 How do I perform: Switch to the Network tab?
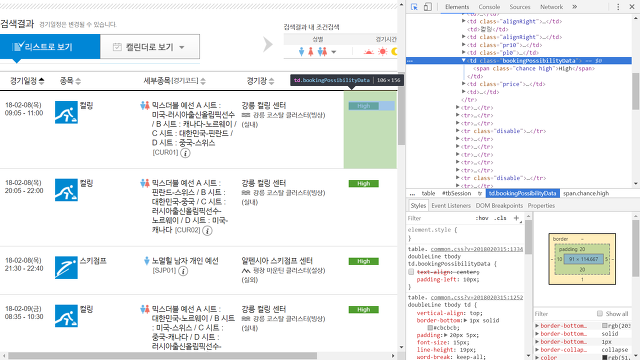tap(551, 7)
